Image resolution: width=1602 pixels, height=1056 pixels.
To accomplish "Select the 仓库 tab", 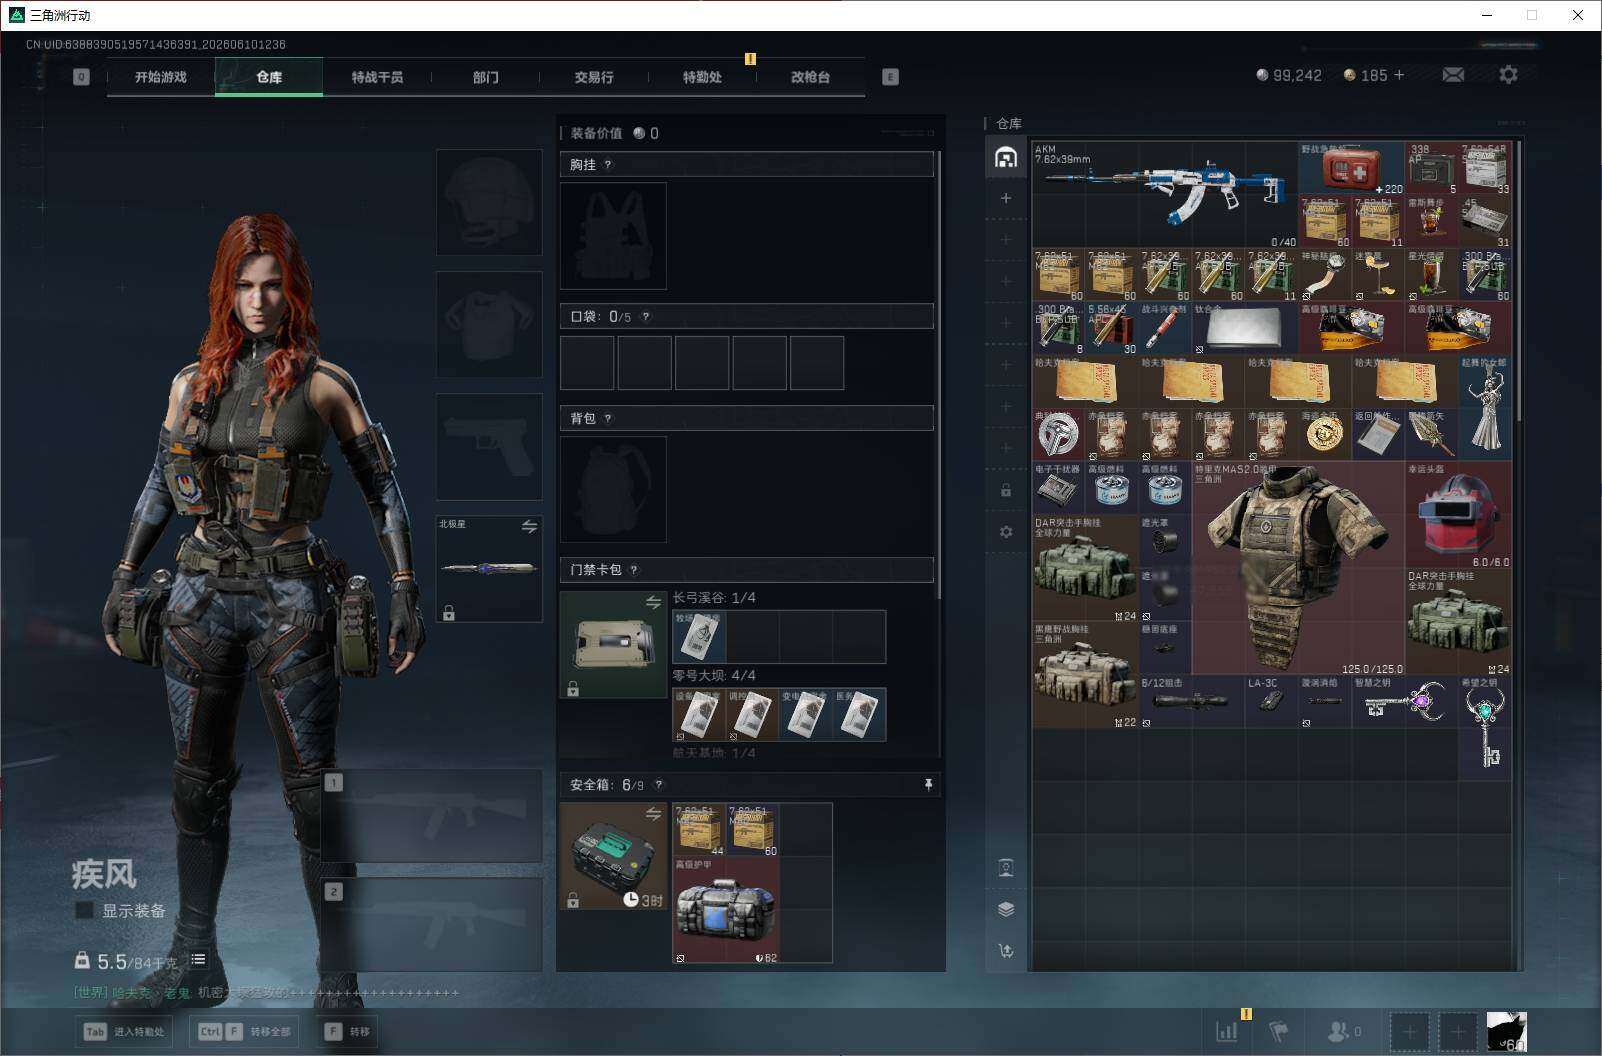I will pyautogui.click(x=269, y=77).
